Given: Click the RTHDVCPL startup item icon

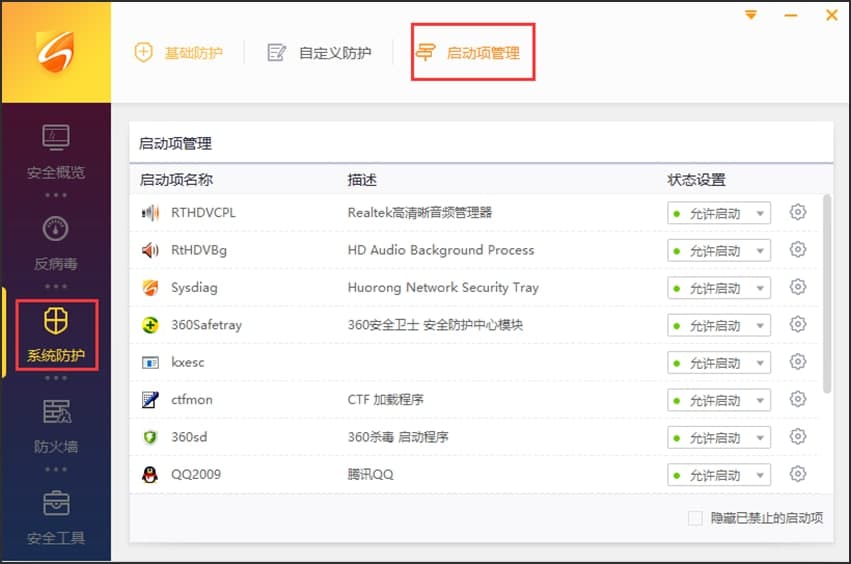Looking at the screenshot, I should click(x=150, y=213).
